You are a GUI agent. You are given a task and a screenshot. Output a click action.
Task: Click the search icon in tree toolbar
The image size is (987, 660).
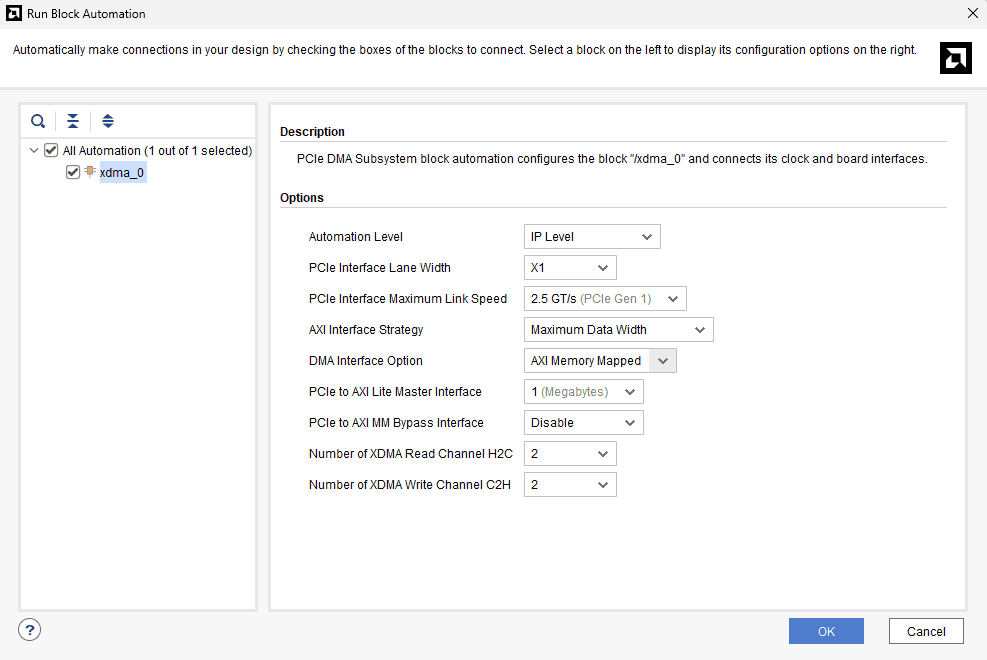pos(38,121)
